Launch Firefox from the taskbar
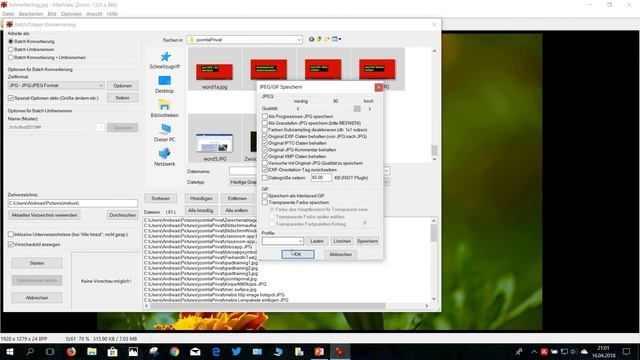The height and width of the screenshot is (360, 640). tap(71, 351)
